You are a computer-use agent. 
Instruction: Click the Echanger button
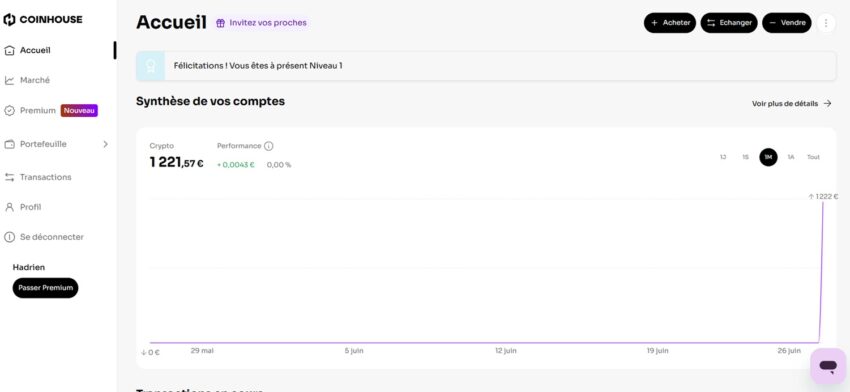point(729,23)
